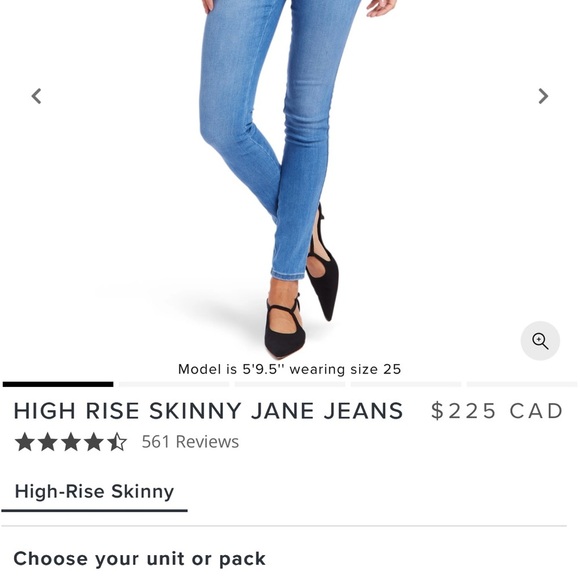The image size is (580, 580).
Task: Jump to the fourth image indicator segment
Action: 406,384
